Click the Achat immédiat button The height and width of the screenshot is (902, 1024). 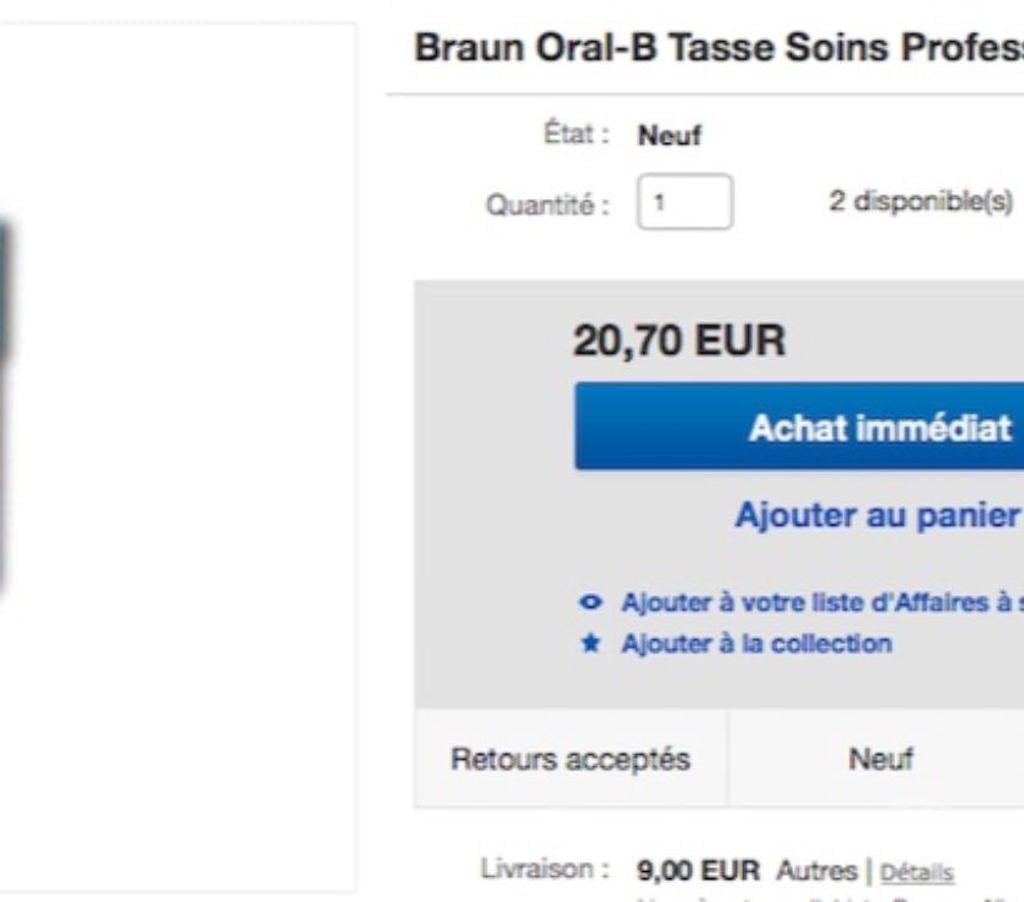pos(800,427)
